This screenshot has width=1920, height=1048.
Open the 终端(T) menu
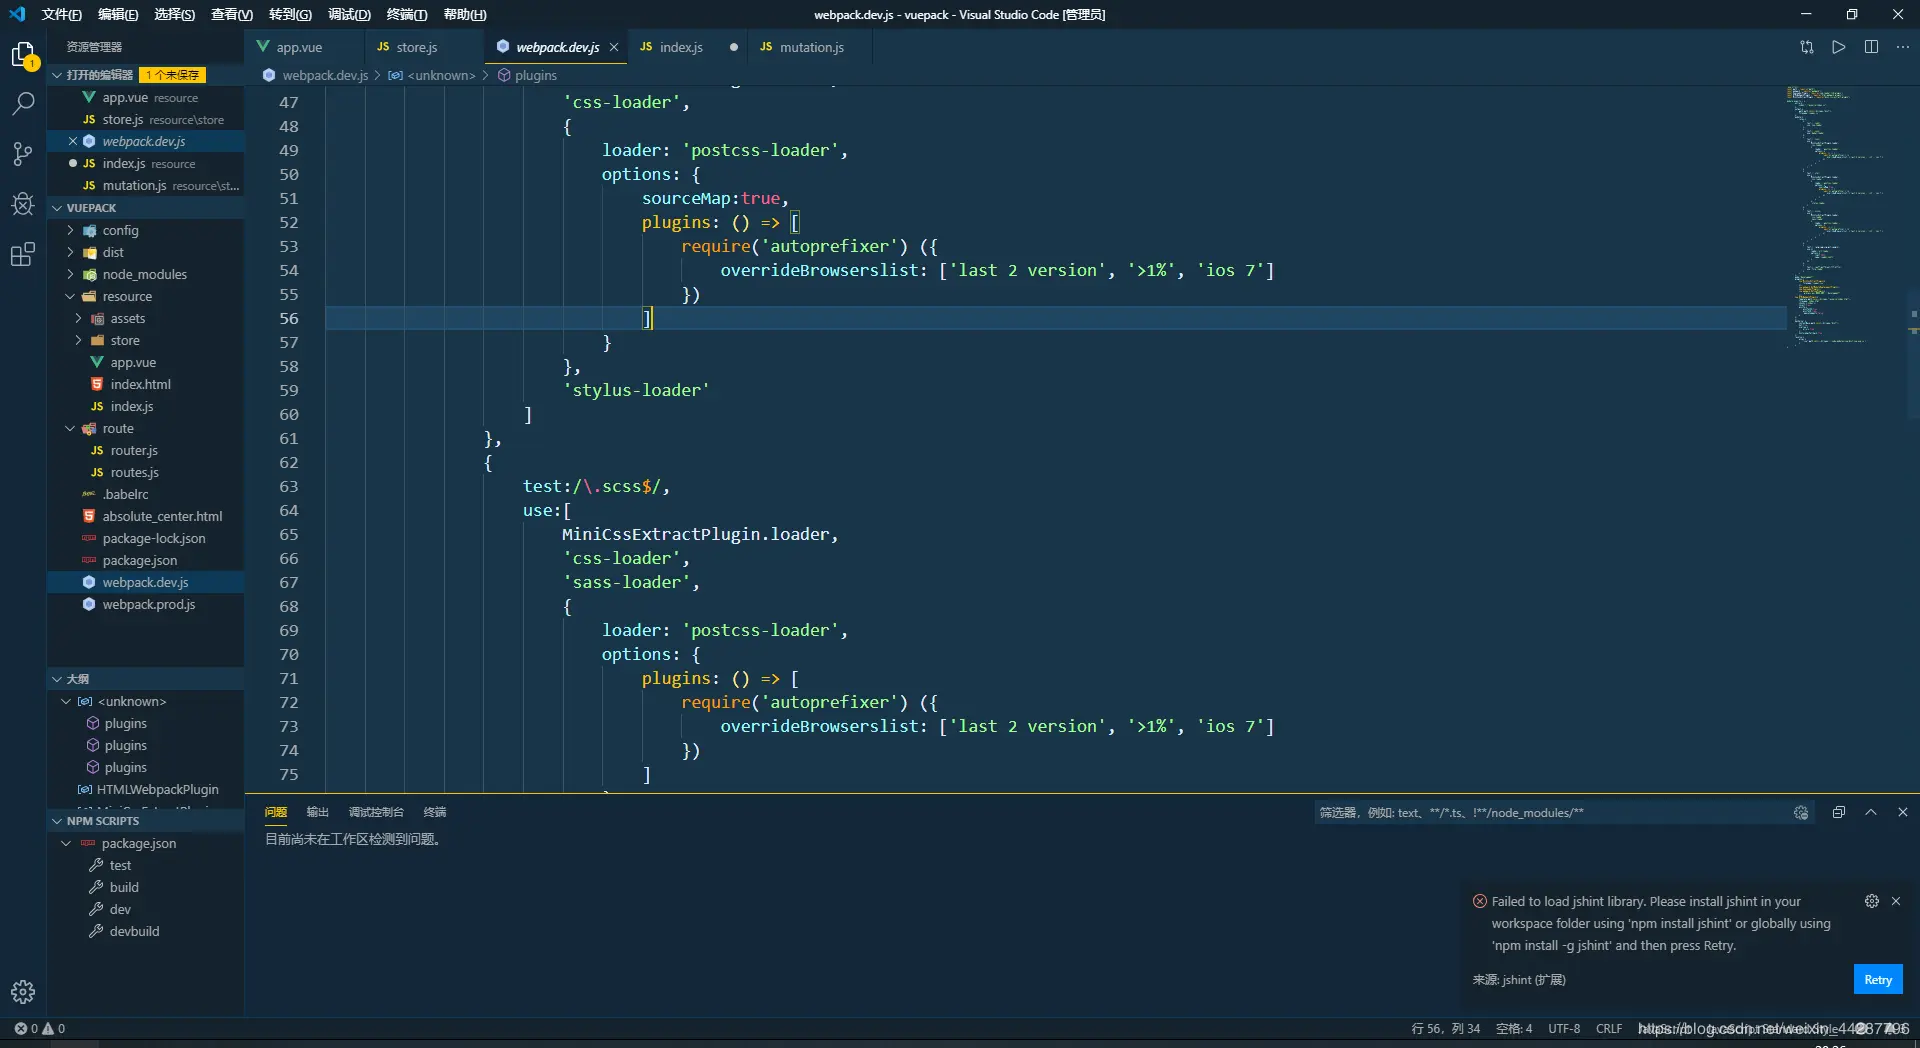(407, 14)
